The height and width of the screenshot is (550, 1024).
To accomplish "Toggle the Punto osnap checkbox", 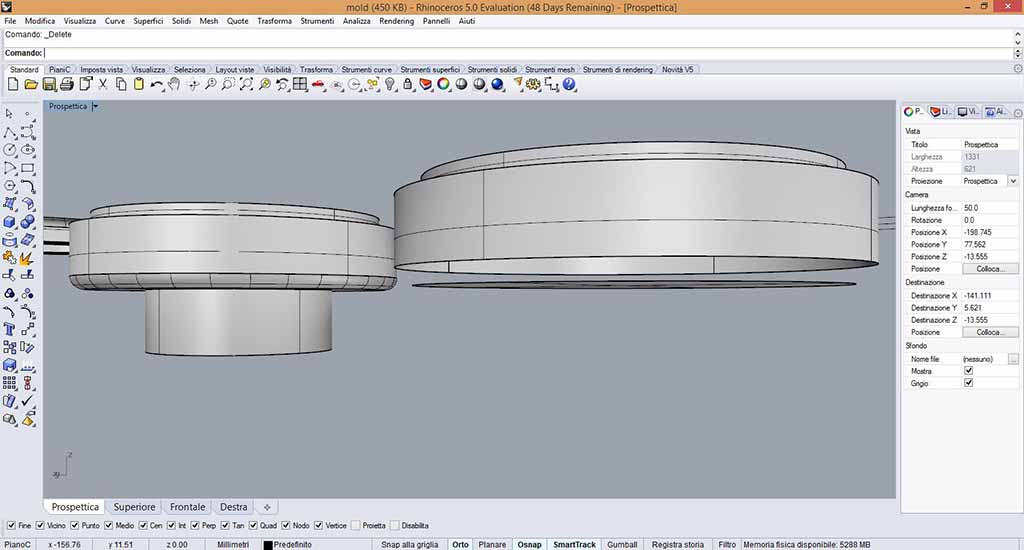I will 74,525.
